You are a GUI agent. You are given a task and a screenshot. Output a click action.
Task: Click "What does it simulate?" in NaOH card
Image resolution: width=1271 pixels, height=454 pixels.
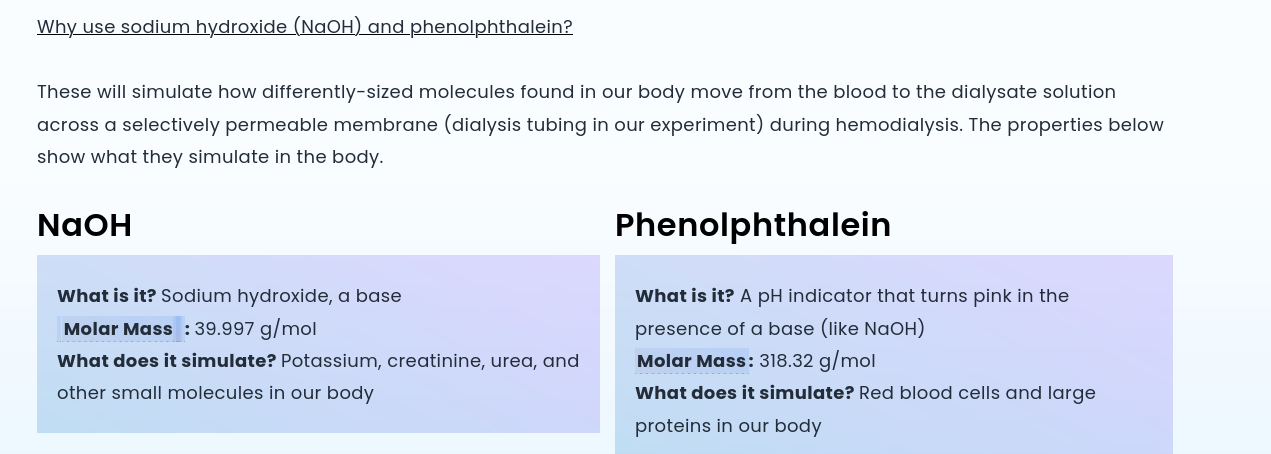coord(166,361)
